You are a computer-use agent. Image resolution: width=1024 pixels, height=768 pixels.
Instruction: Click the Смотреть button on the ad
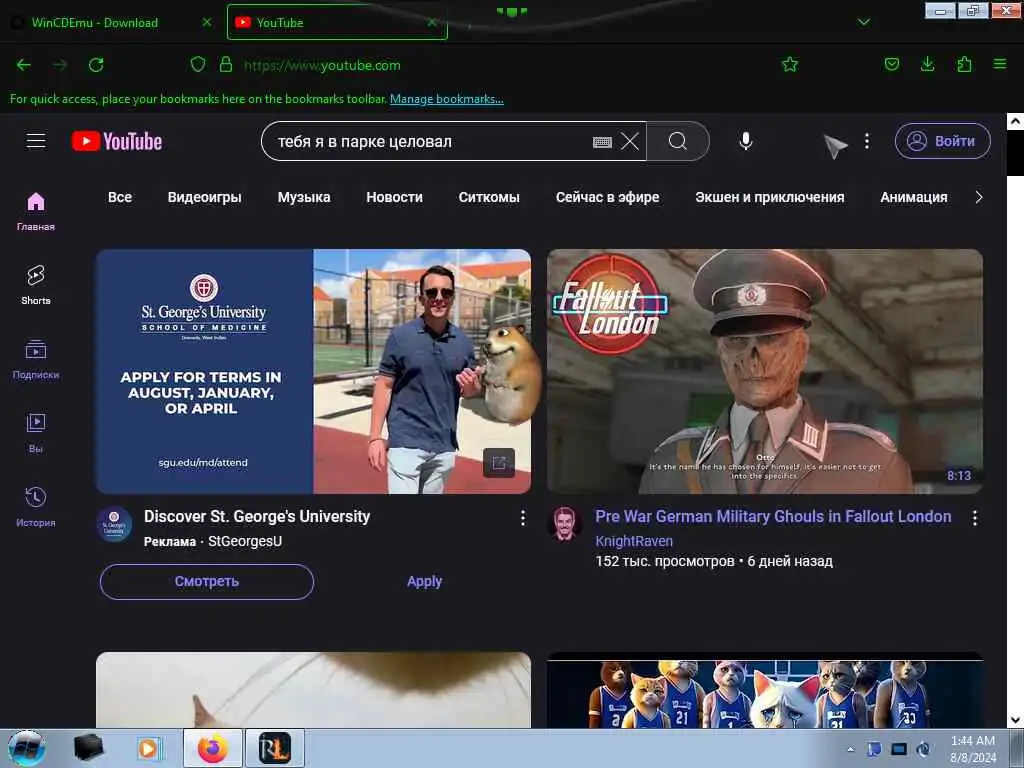point(206,581)
